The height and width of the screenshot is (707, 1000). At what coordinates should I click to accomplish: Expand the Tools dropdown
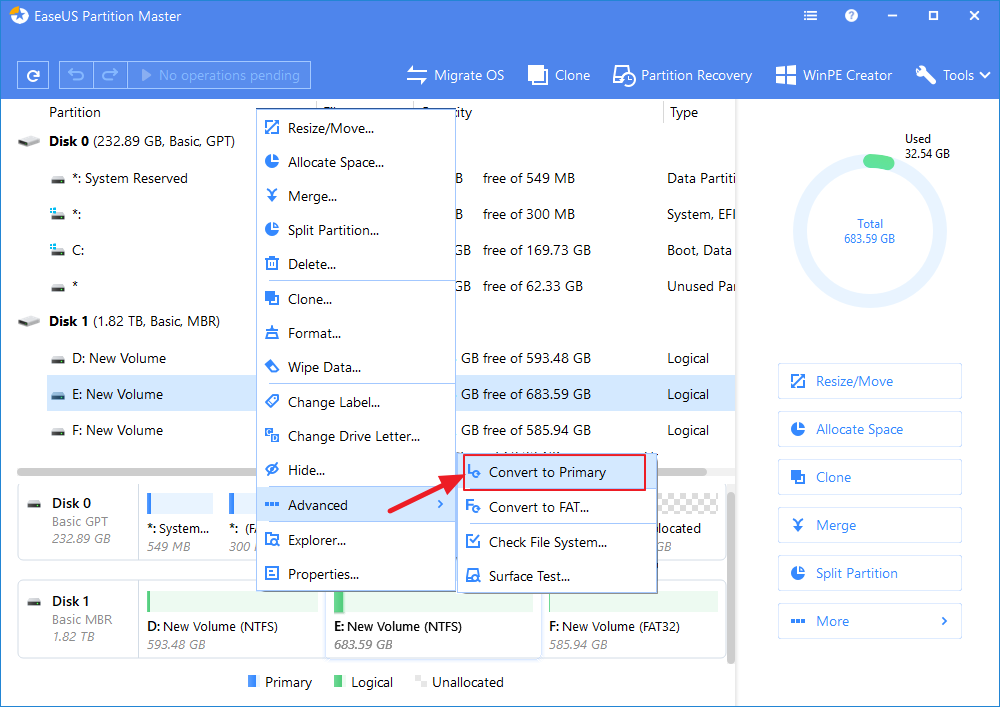tap(952, 75)
